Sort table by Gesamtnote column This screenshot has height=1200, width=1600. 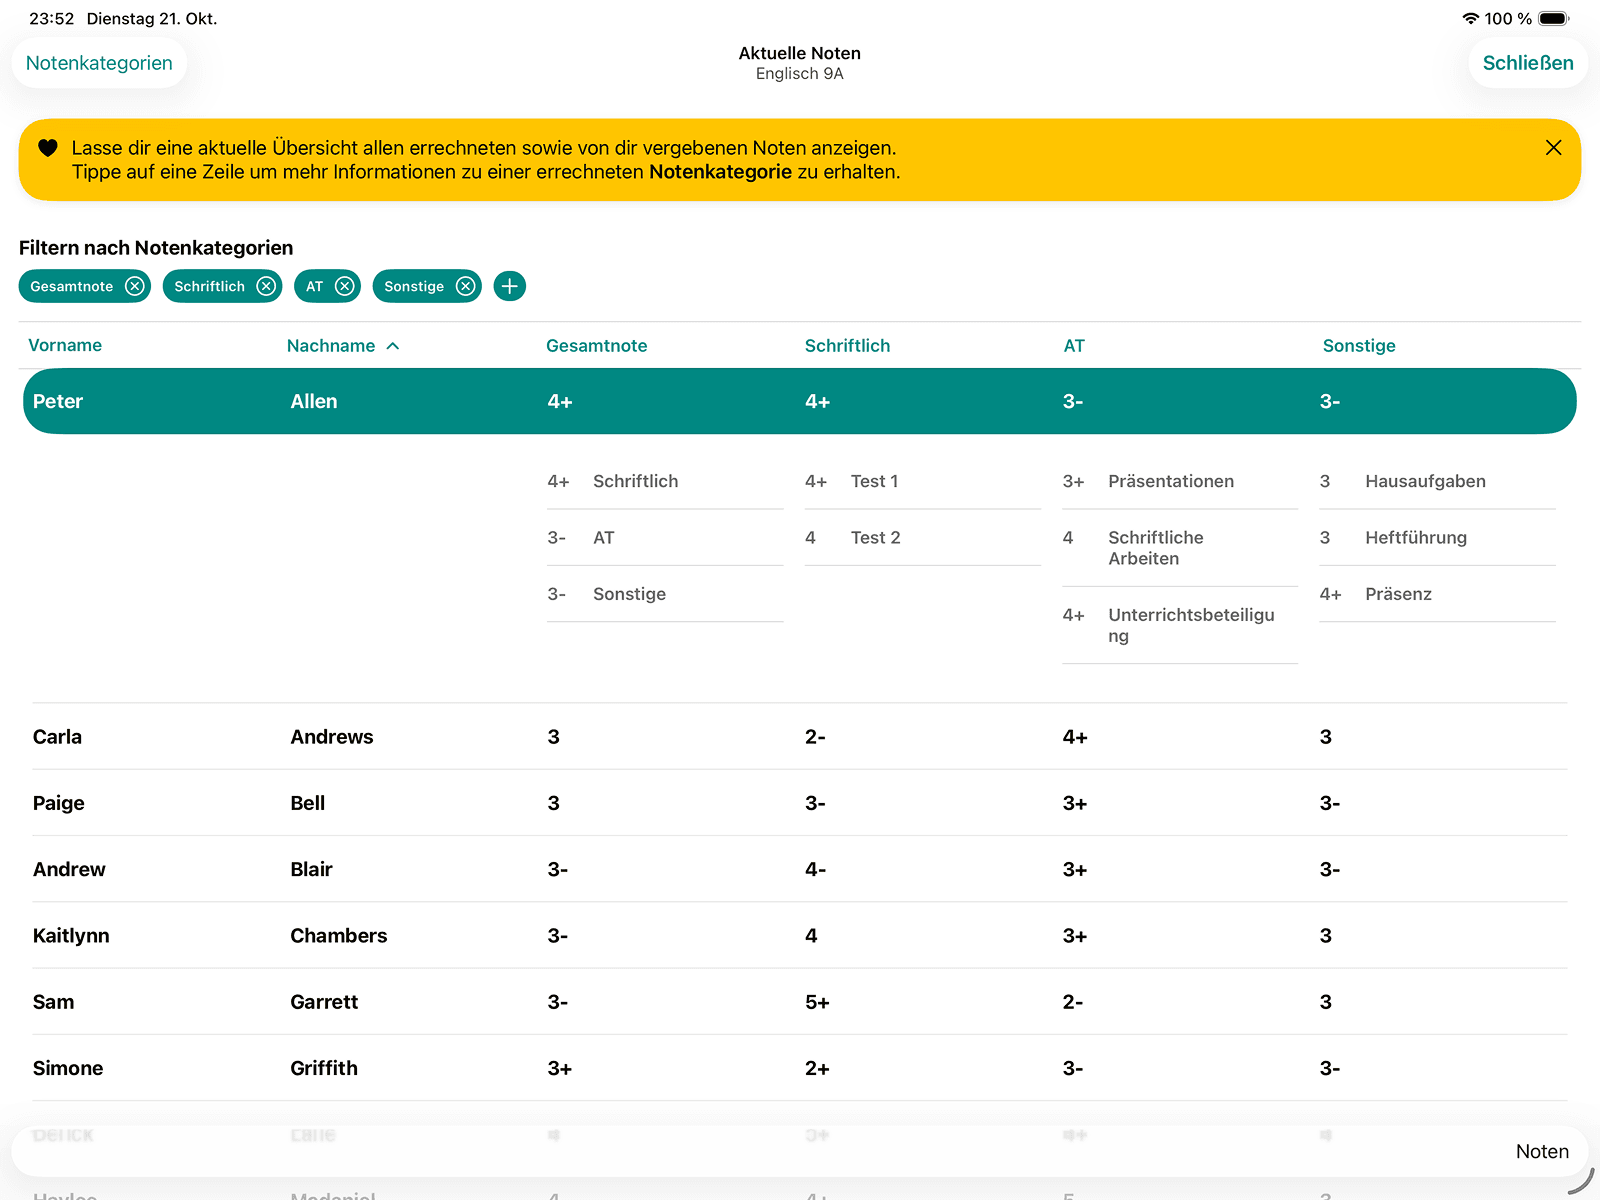point(596,346)
